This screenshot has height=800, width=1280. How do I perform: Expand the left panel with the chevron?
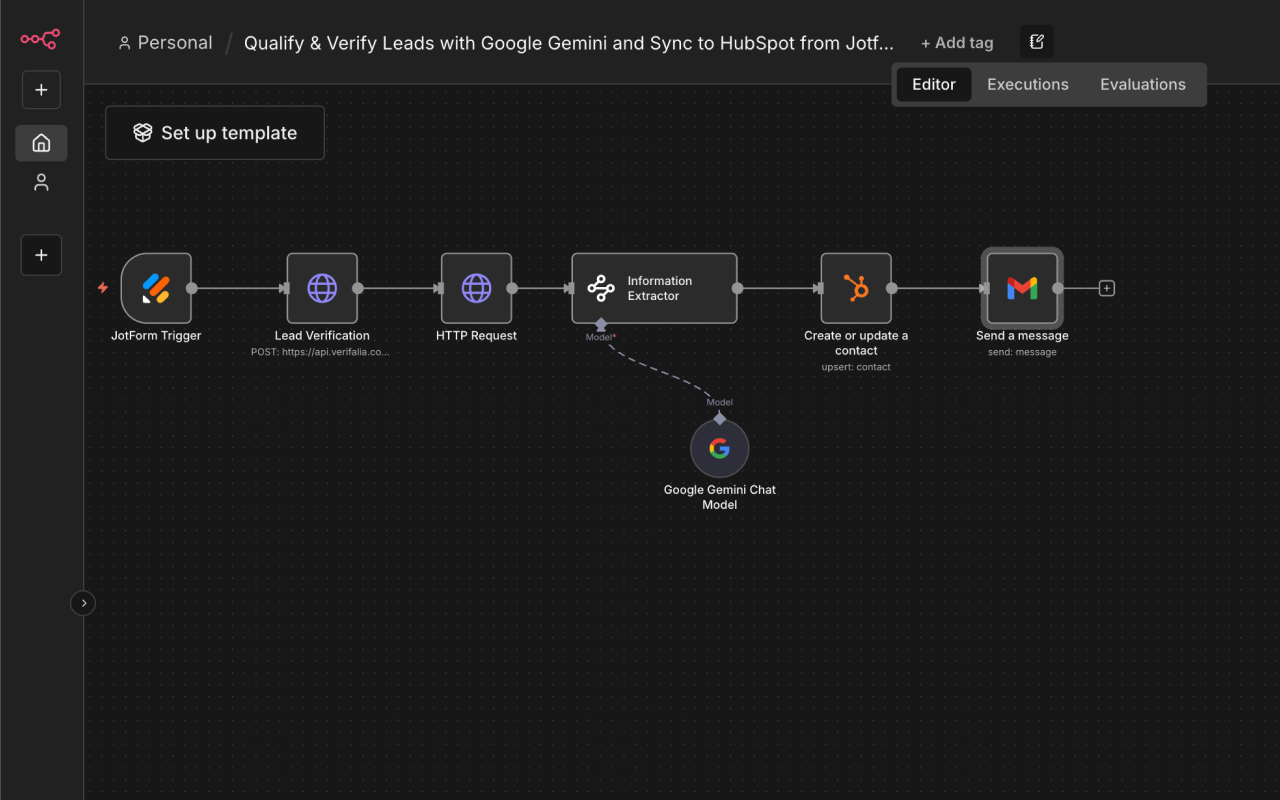point(83,603)
